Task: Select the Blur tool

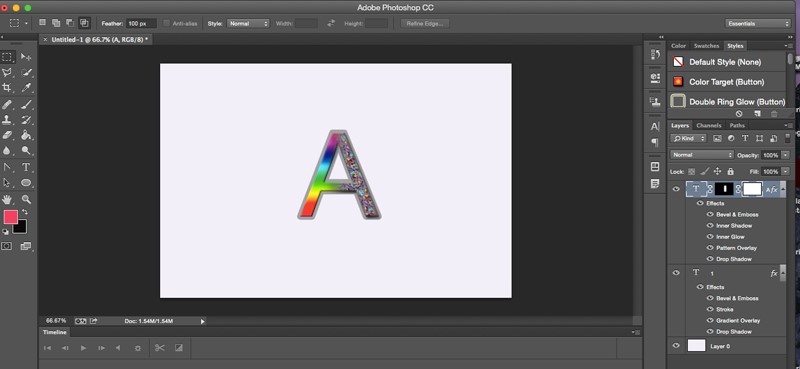Action: point(7,151)
